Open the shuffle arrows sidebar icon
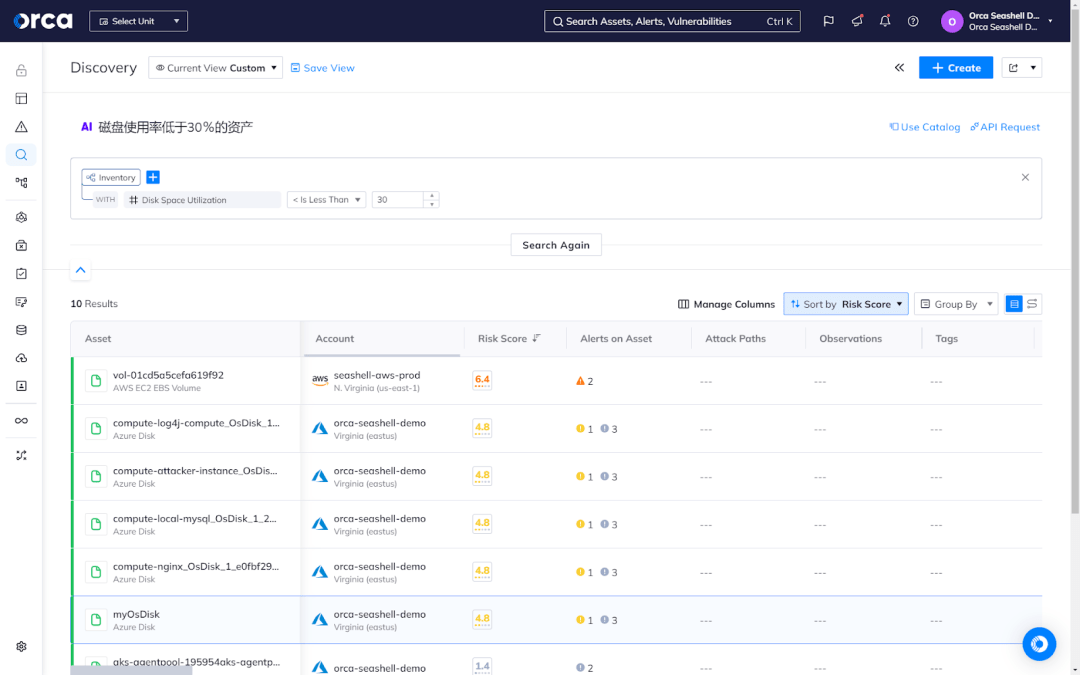Screen dimensions: 1080x675 click(x=21, y=455)
